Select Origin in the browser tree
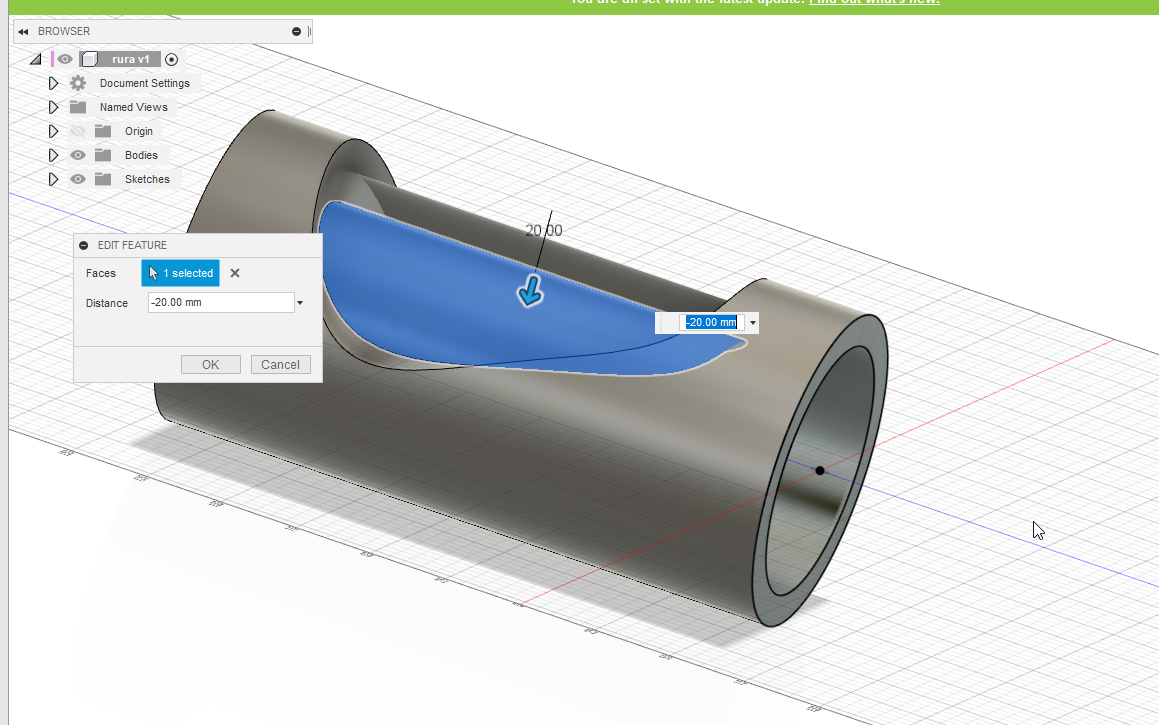 coord(139,132)
